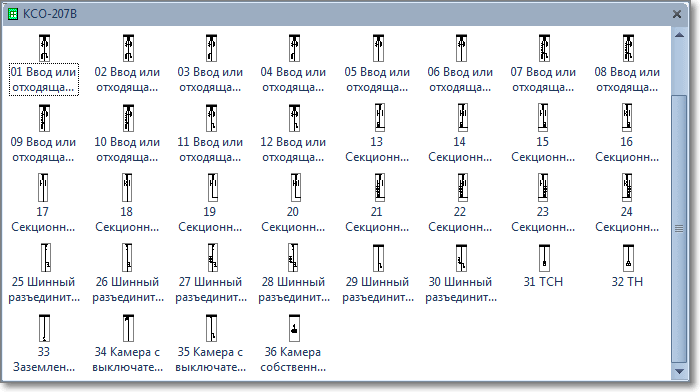Select the 13 Секционн scheme icon
Viewport: 700px width, 392px height.
click(x=379, y=117)
